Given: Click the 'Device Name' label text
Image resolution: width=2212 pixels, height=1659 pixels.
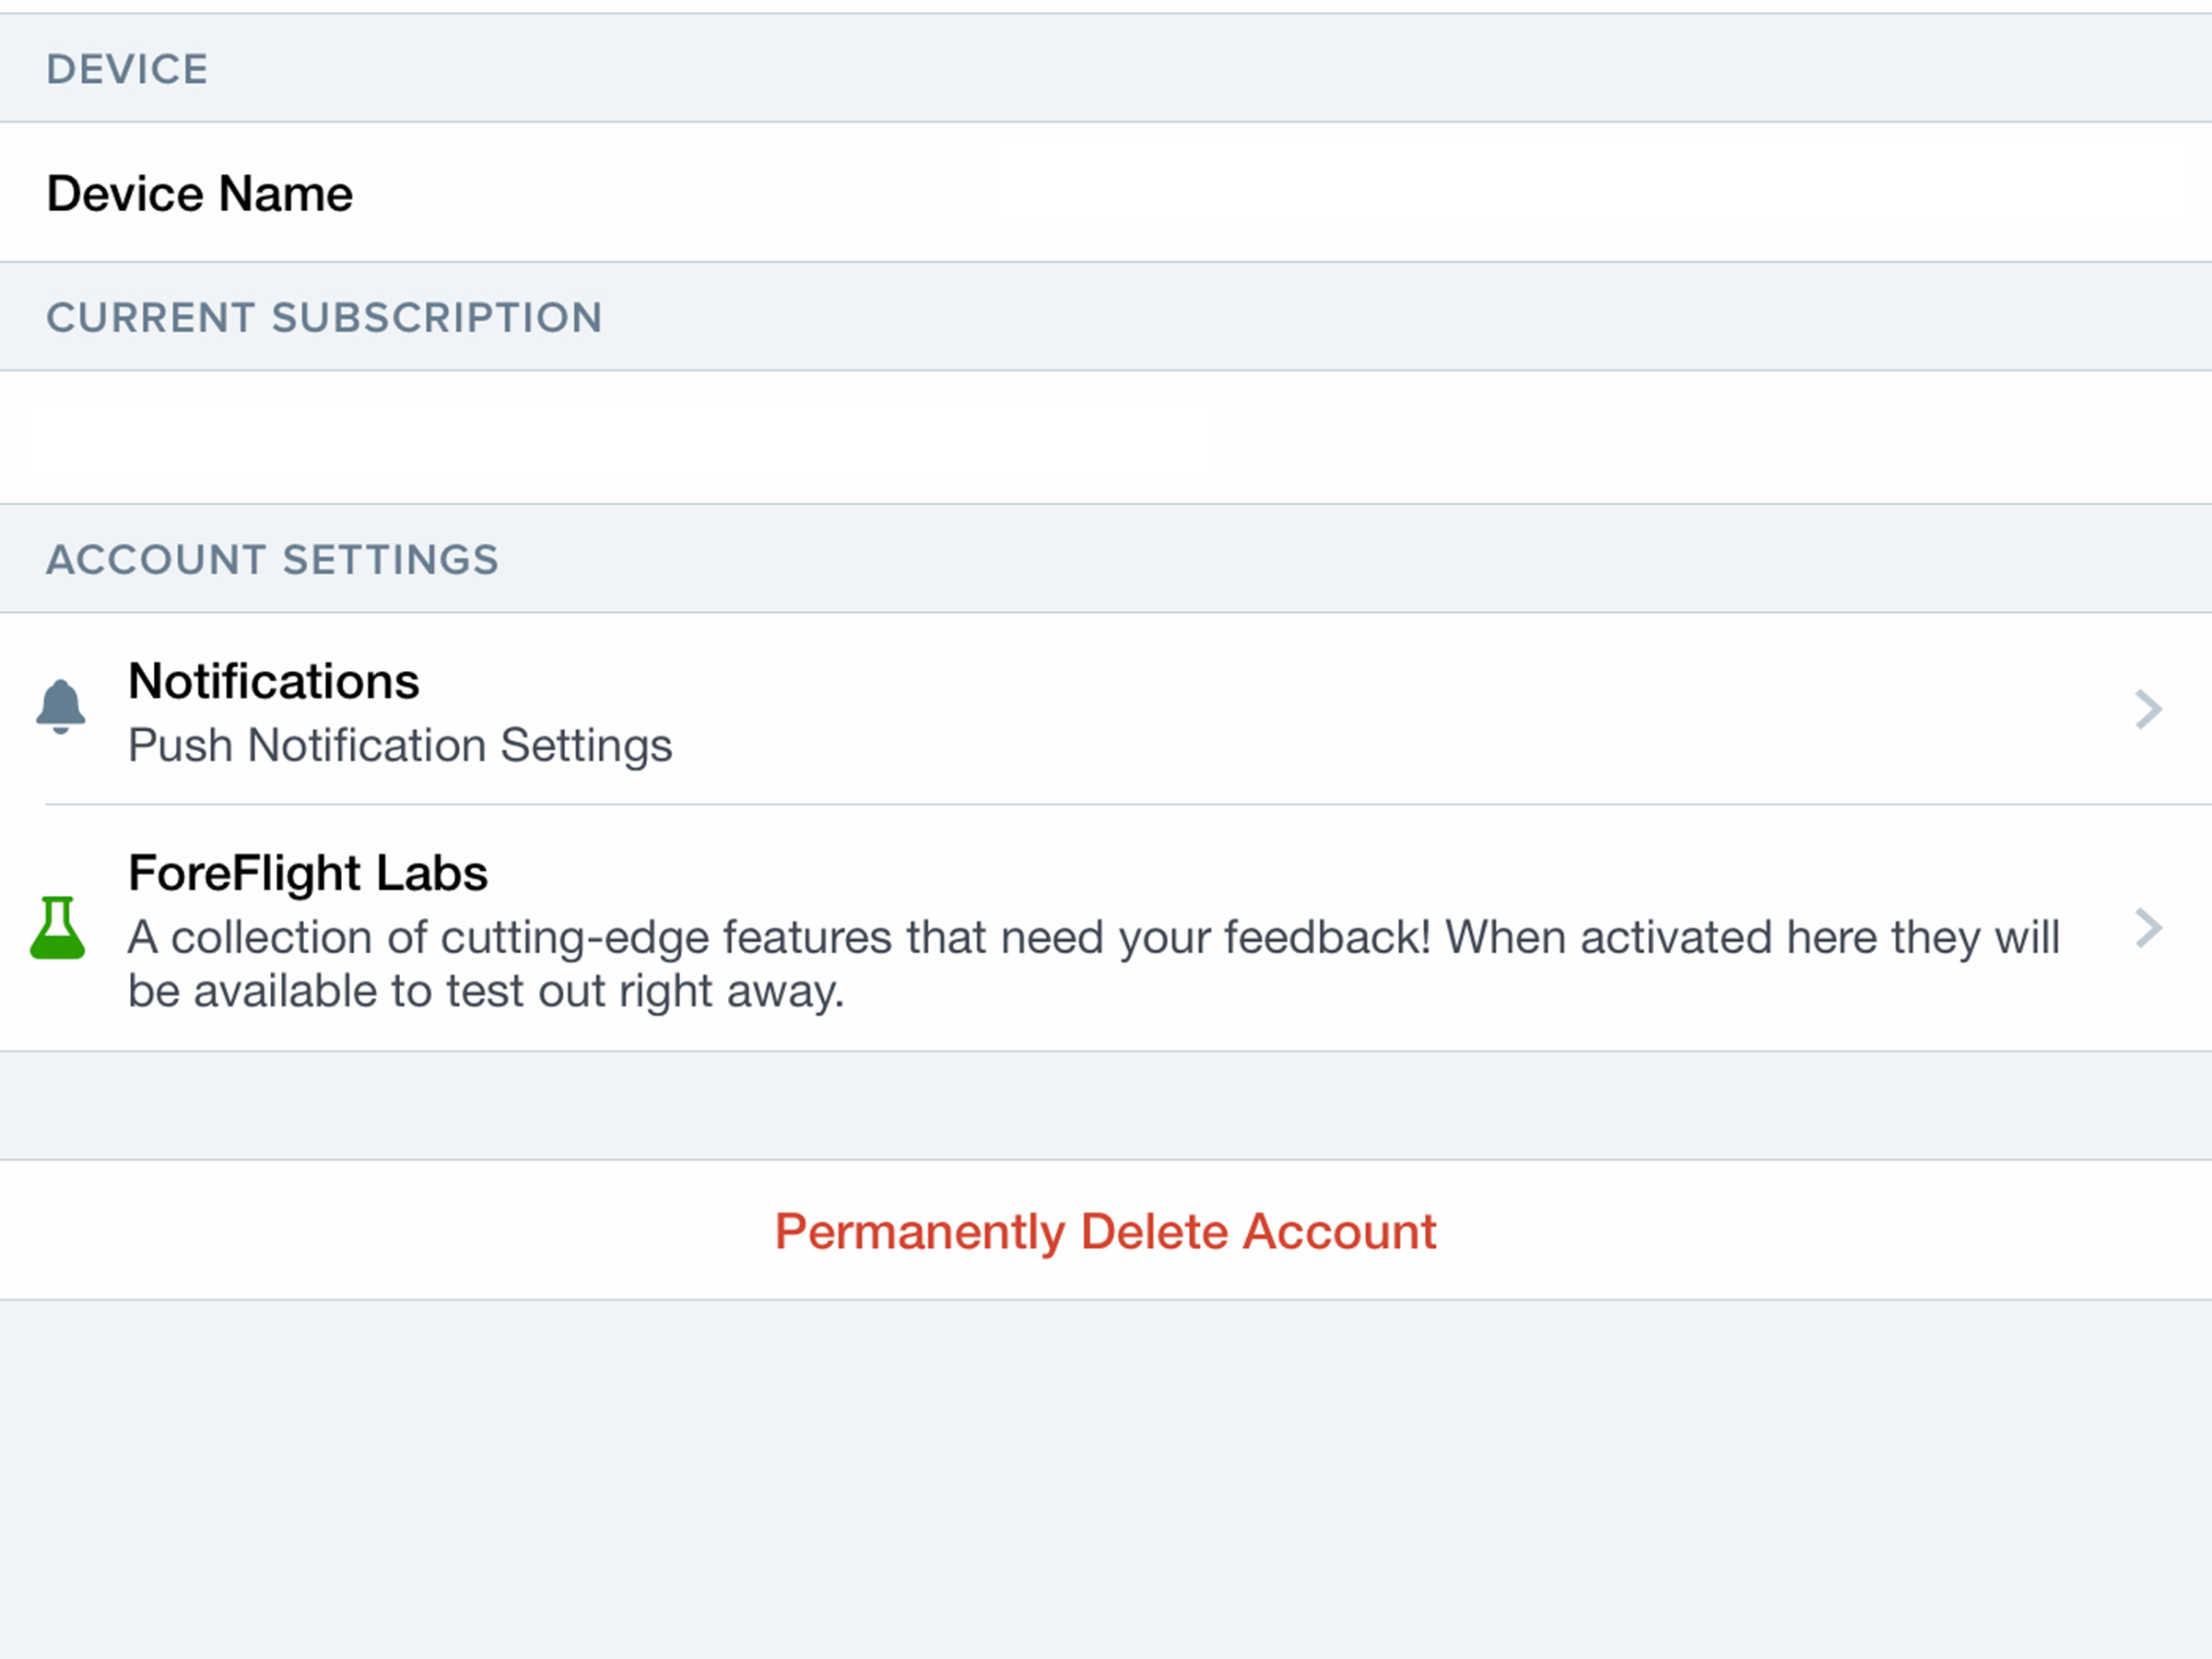Looking at the screenshot, I should pyautogui.click(x=199, y=193).
